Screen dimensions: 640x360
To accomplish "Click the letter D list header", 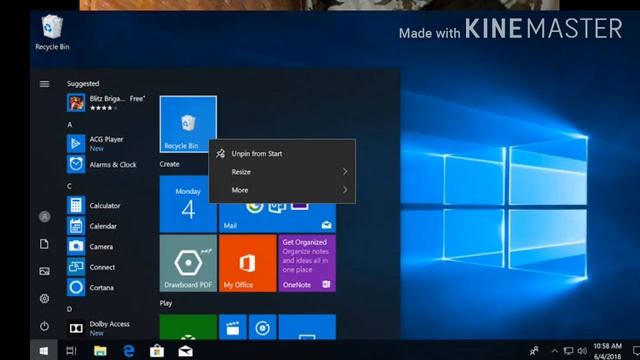I will point(69,309).
